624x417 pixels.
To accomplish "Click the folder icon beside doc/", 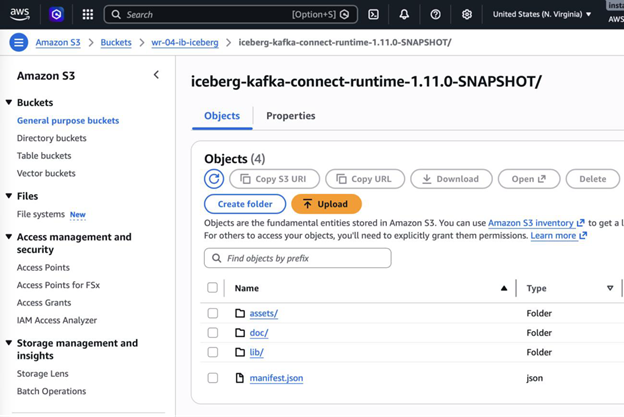I will click(x=240, y=332).
